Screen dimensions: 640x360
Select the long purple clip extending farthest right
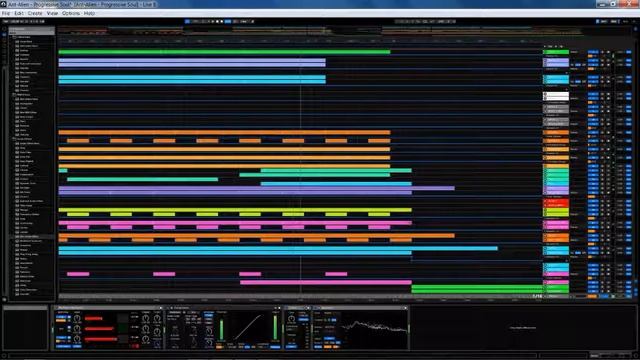[x=256, y=188]
